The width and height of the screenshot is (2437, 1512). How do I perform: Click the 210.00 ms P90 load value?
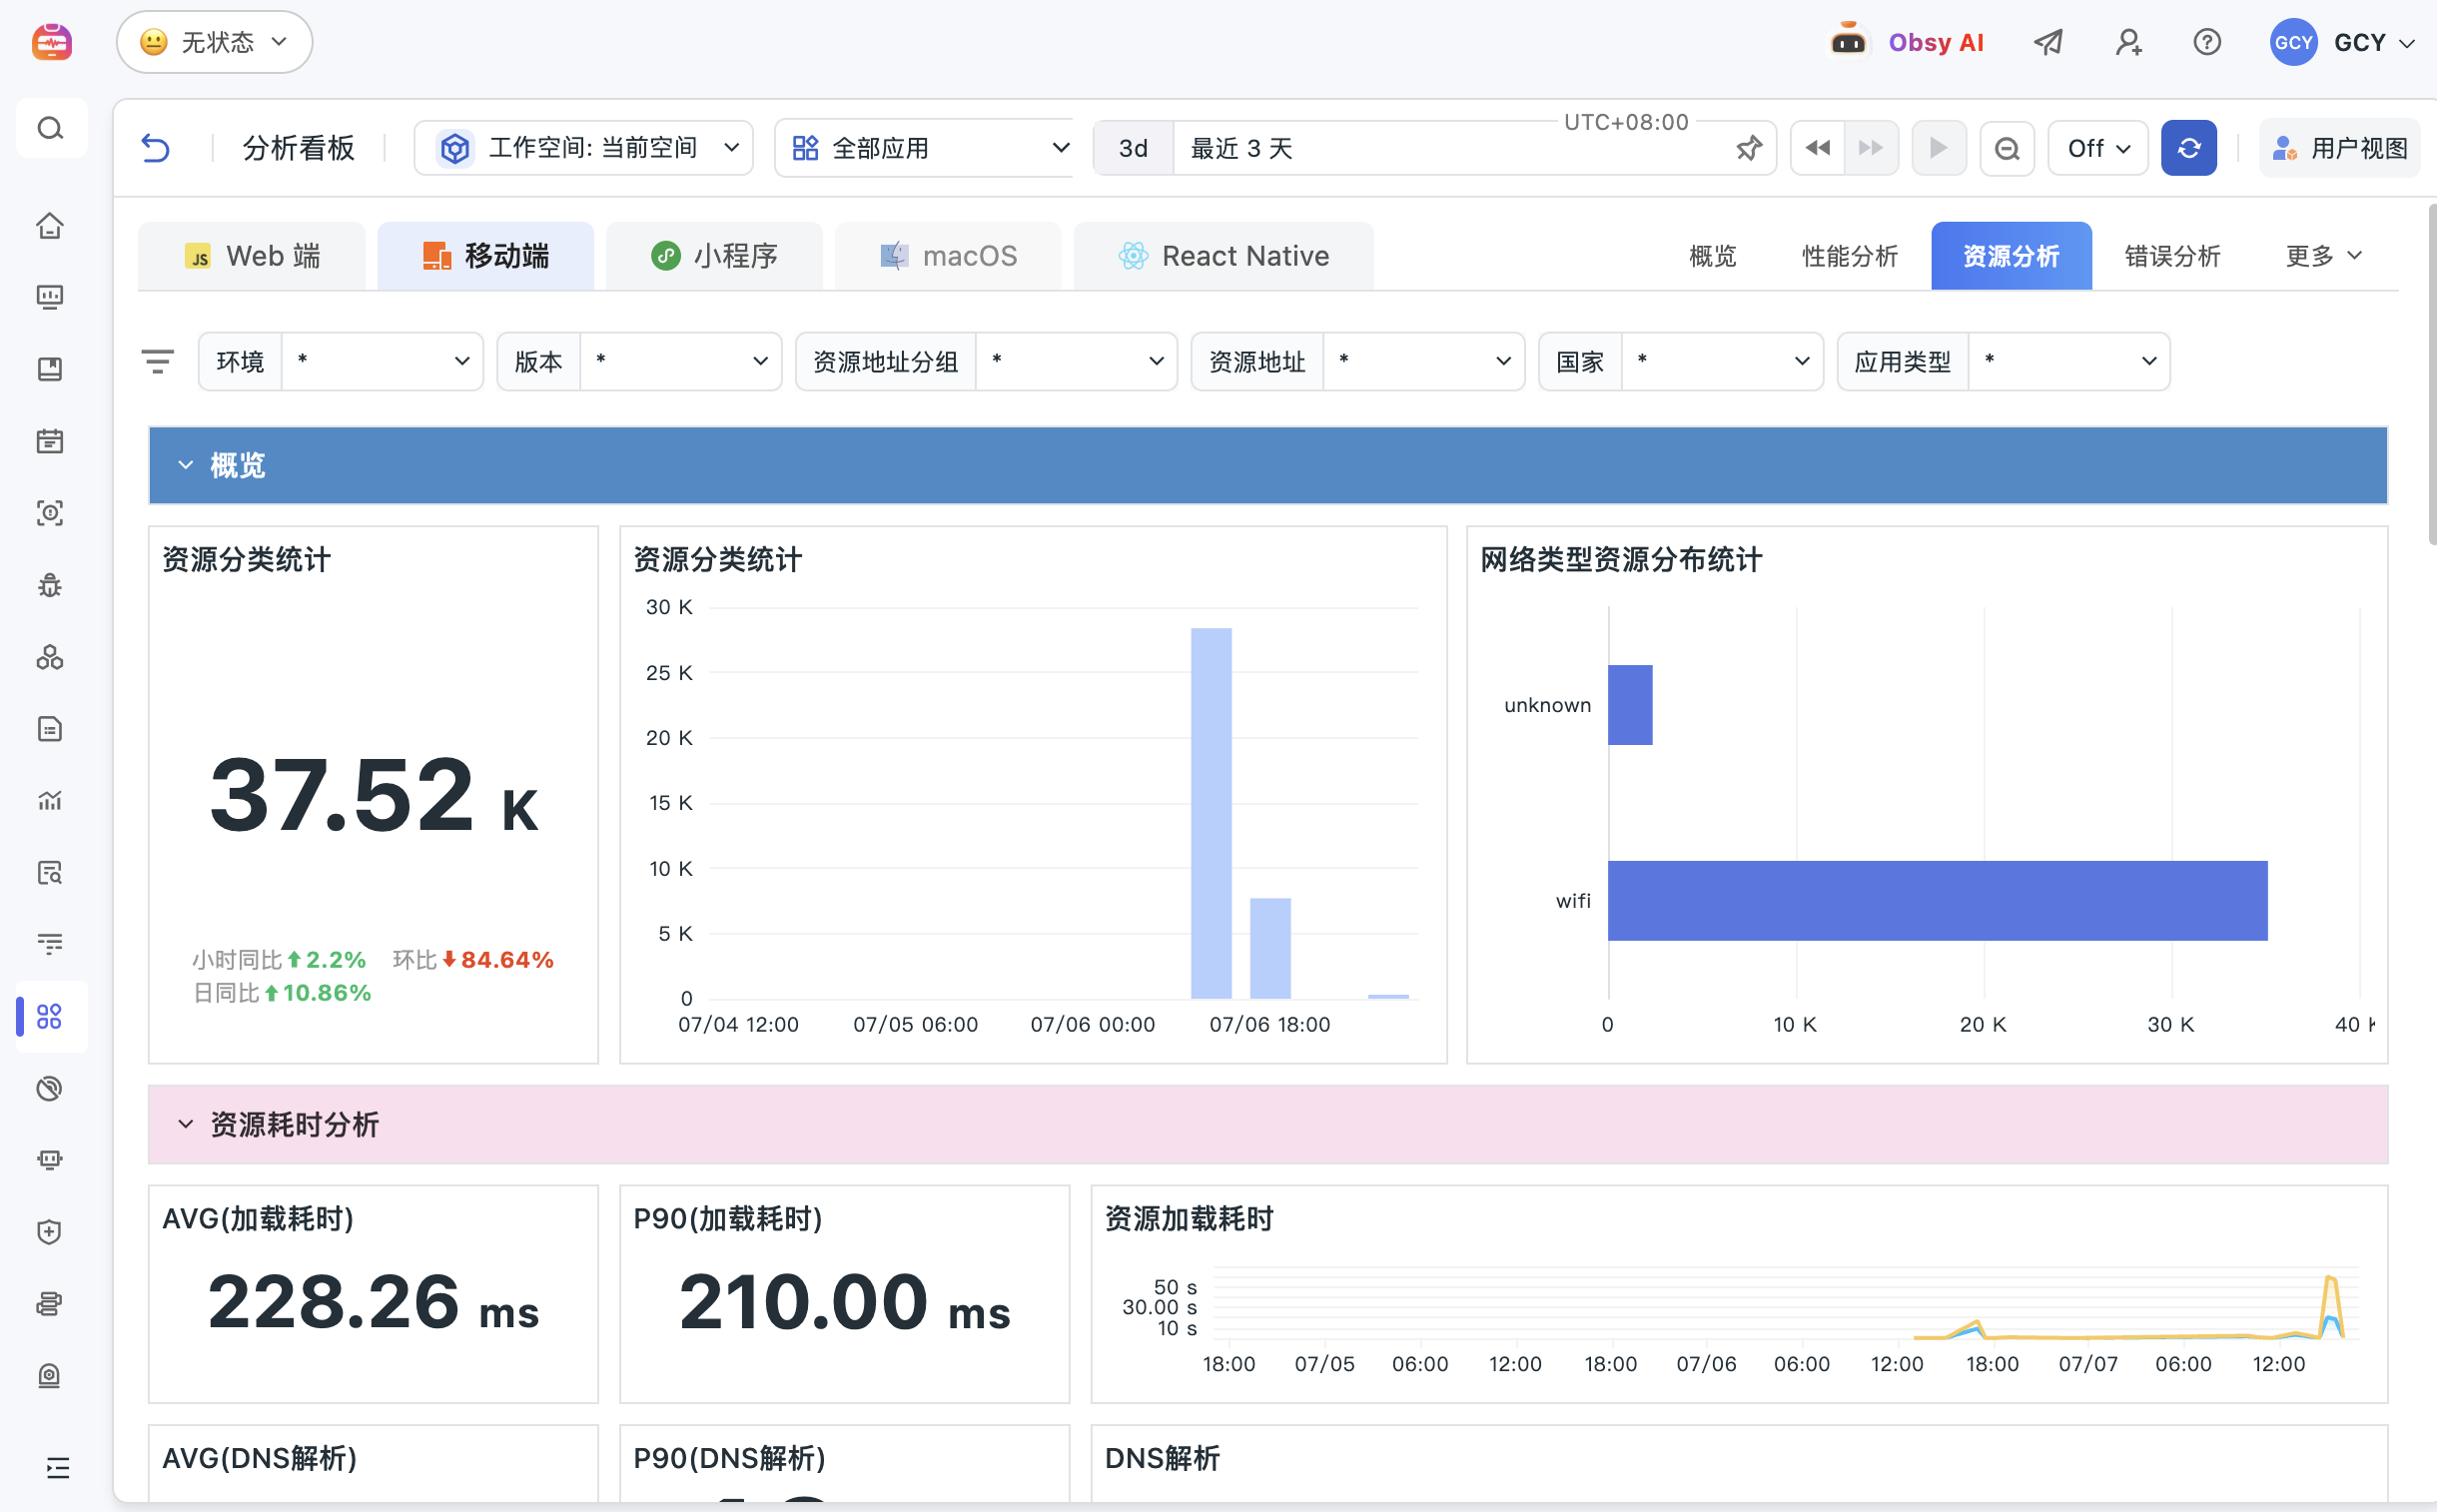(x=844, y=1302)
